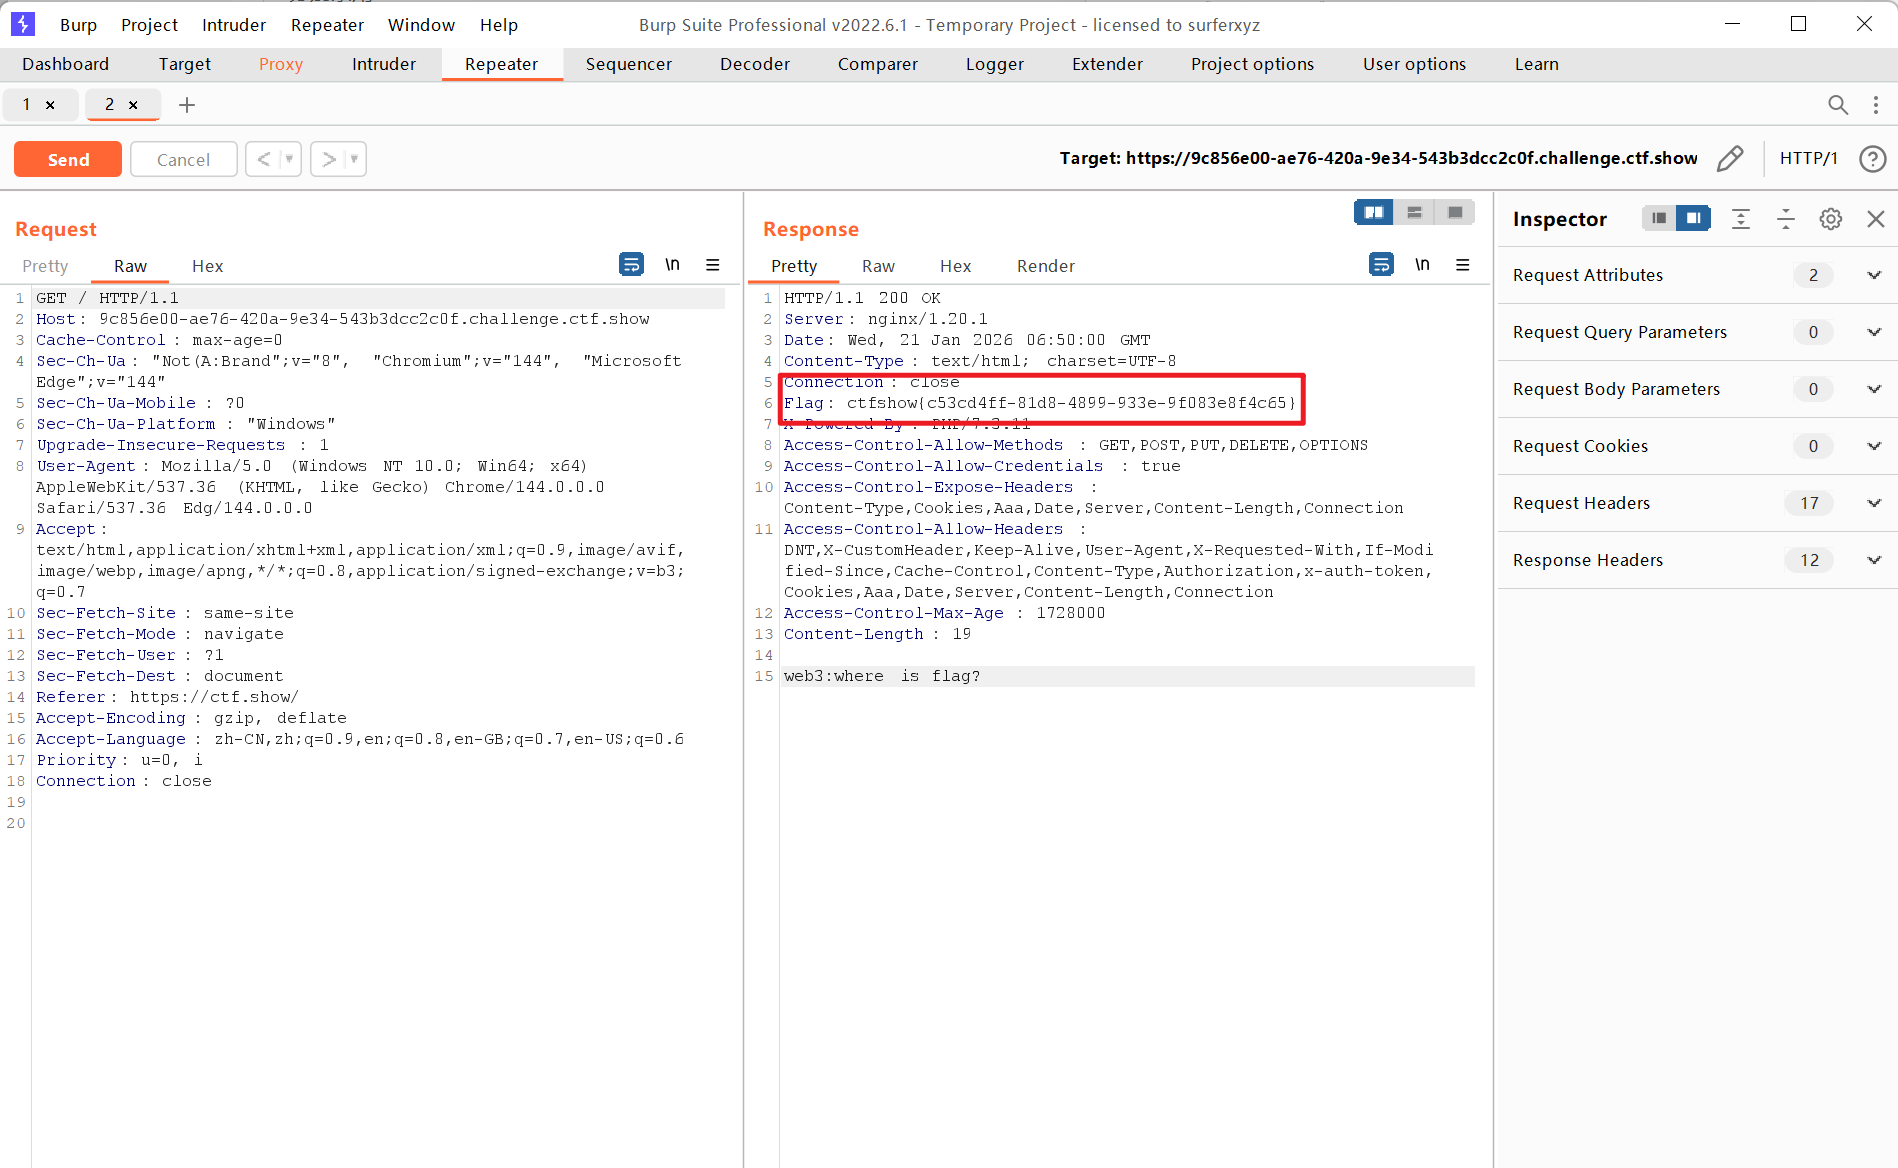Open the User options tab

pos(1414,64)
